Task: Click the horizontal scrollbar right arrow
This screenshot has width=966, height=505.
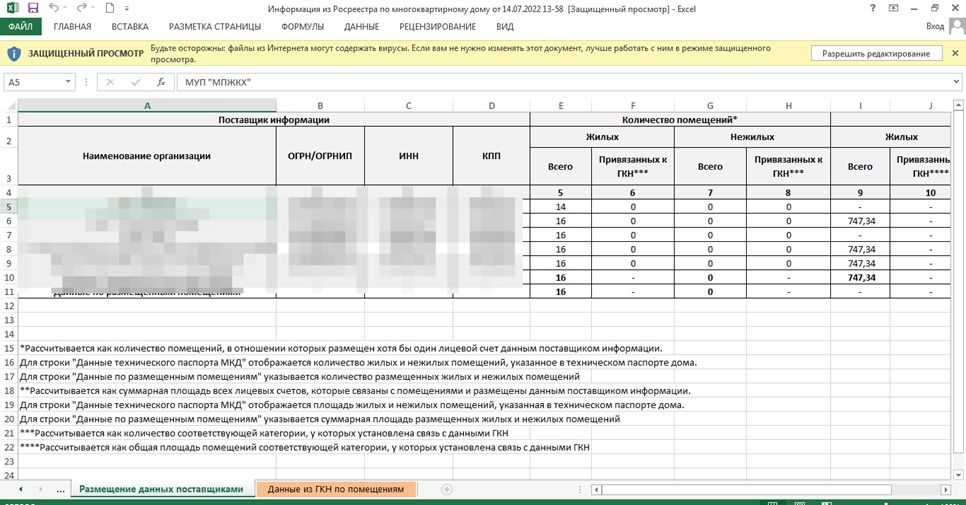Action: (x=946, y=490)
